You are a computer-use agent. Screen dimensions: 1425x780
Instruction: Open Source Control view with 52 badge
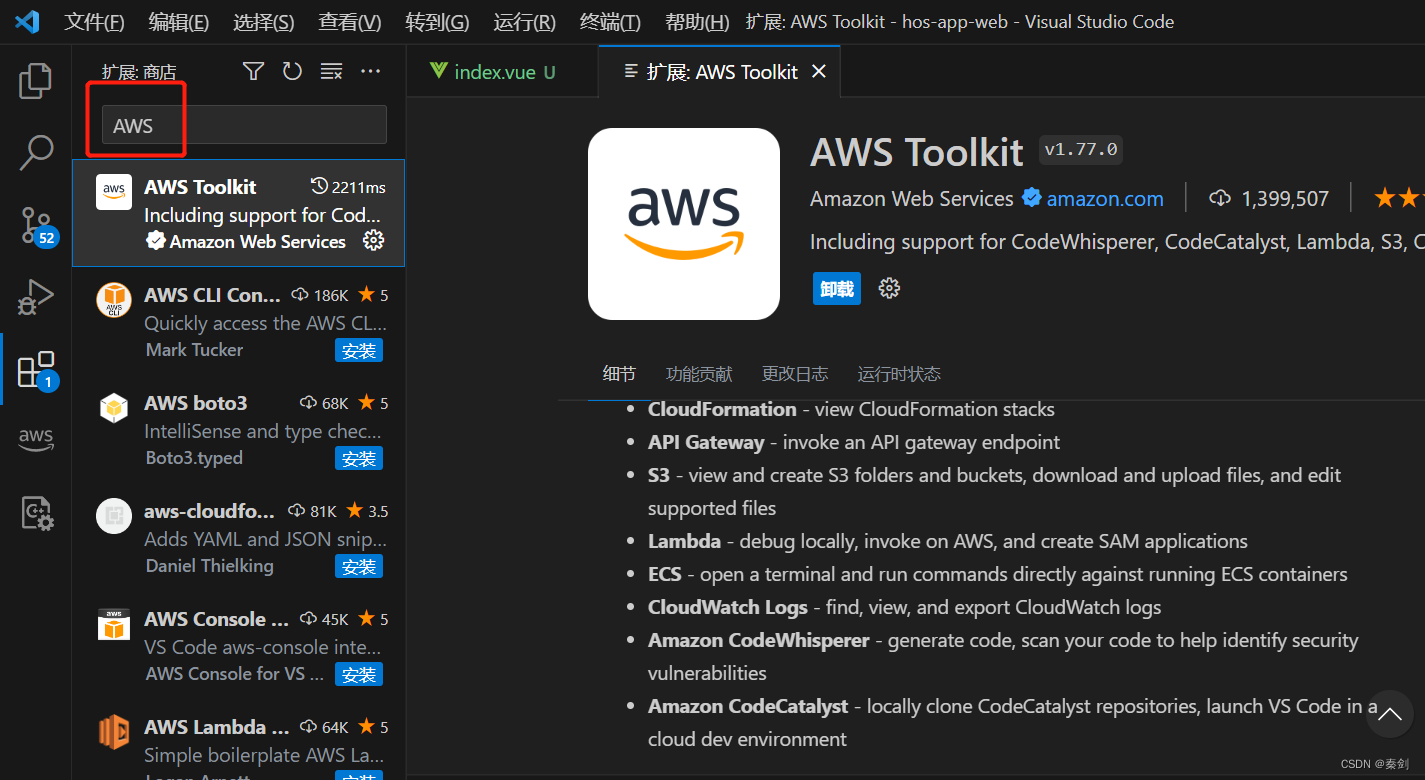38,225
